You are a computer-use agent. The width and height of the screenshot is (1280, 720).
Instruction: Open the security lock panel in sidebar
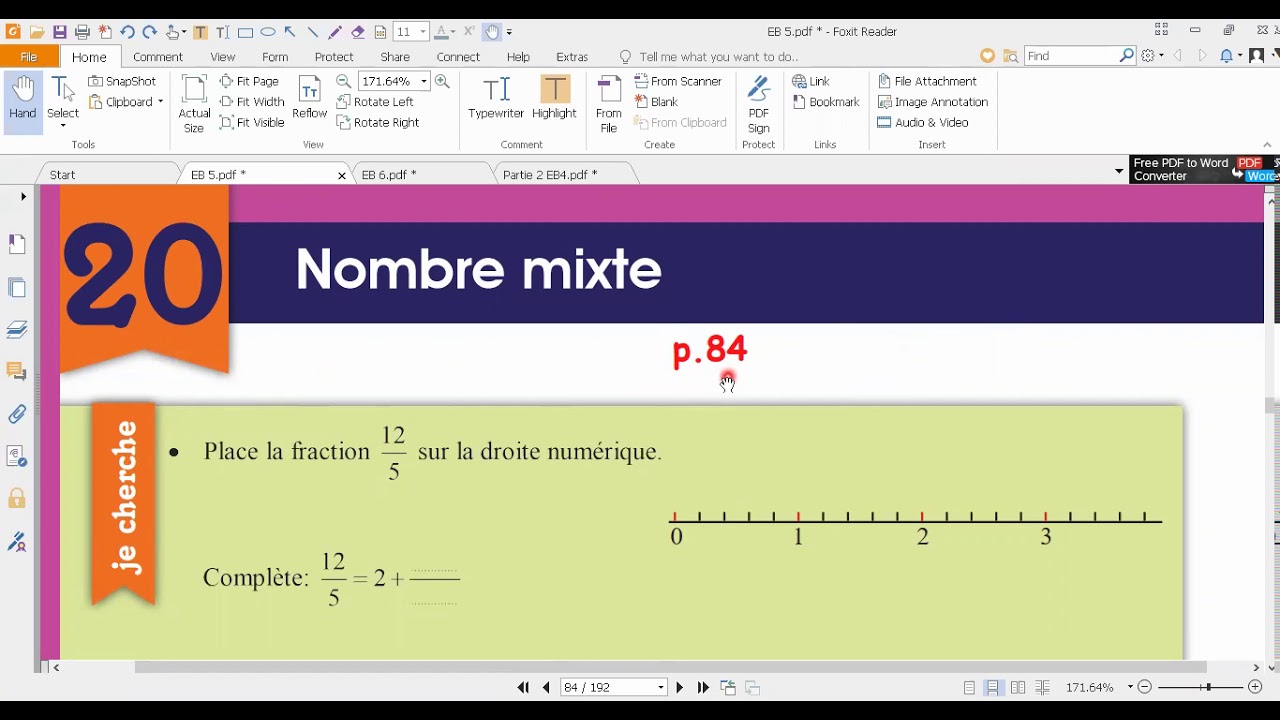(17, 498)
